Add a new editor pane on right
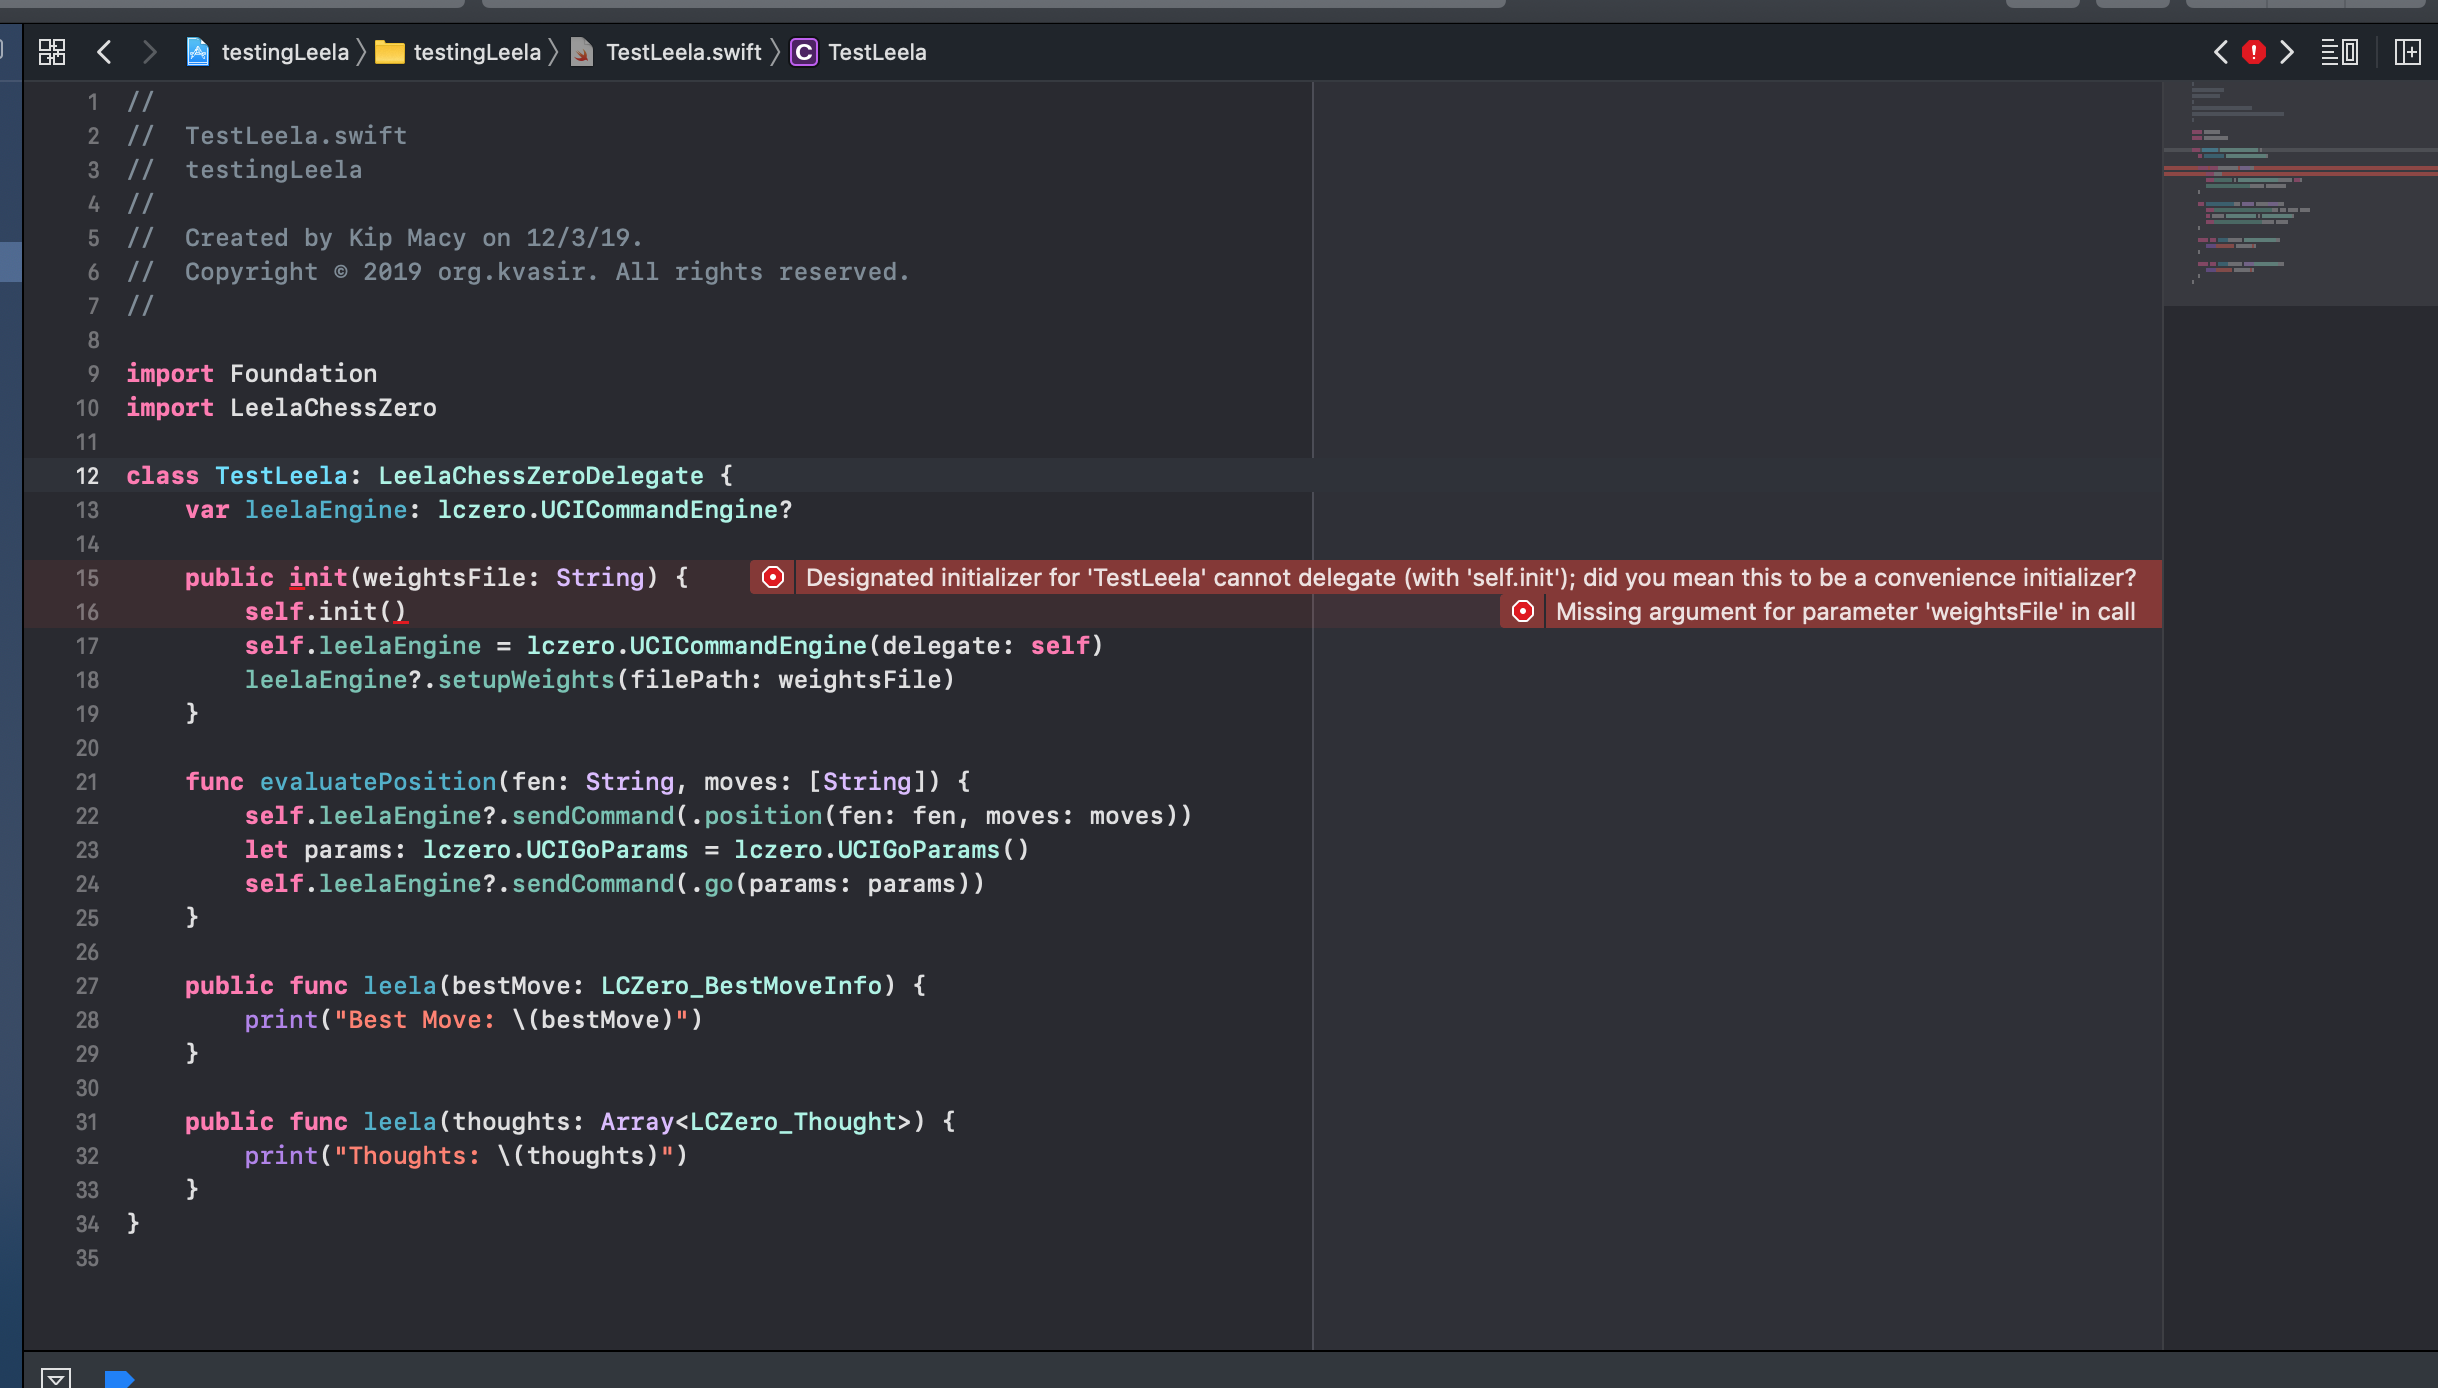 pyautogui.click(x=2408, y=52)
